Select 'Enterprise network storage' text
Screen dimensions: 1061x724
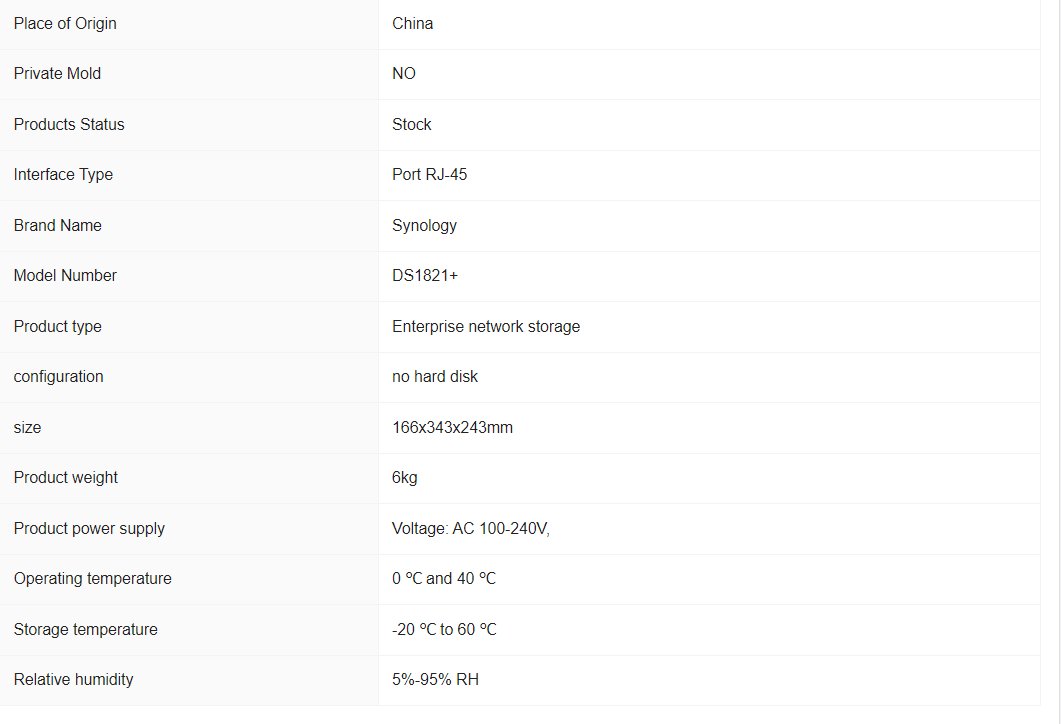click(485, 326)
